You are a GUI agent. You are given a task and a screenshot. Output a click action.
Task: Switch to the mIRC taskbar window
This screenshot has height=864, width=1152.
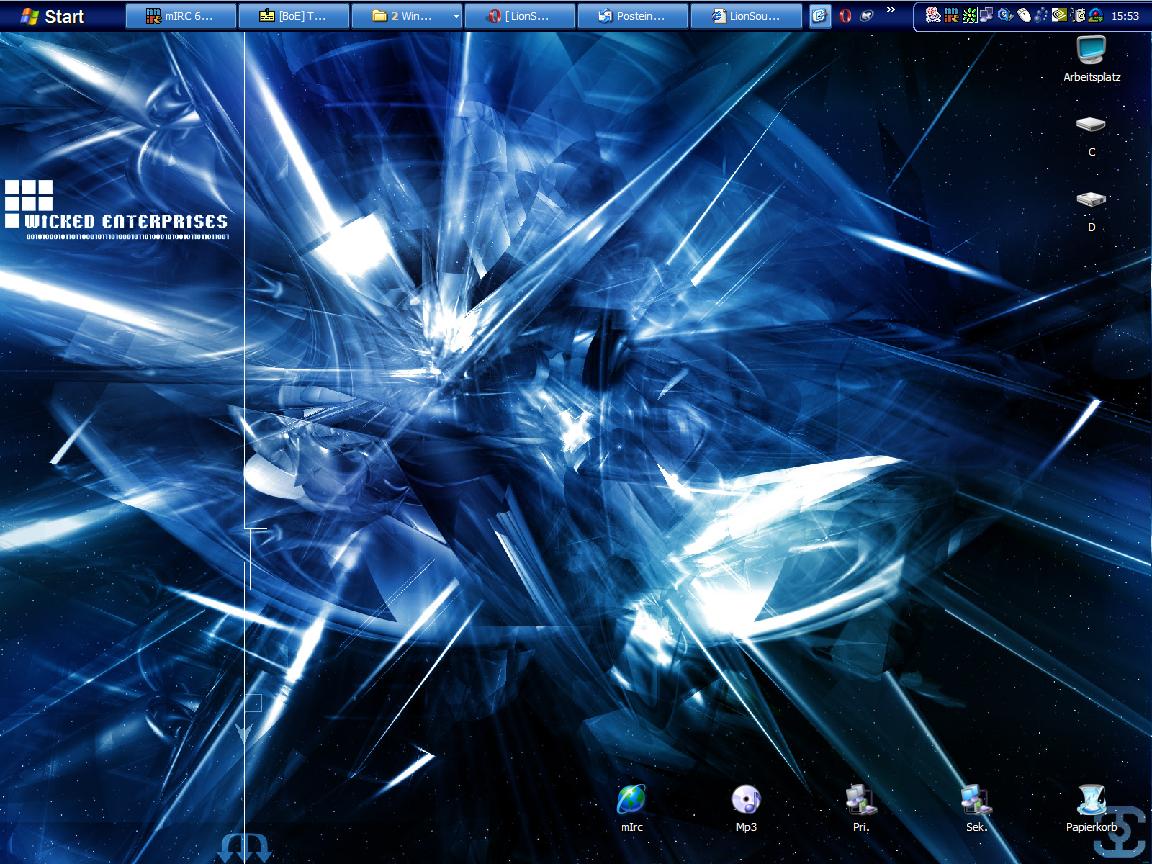pos(181,16)
